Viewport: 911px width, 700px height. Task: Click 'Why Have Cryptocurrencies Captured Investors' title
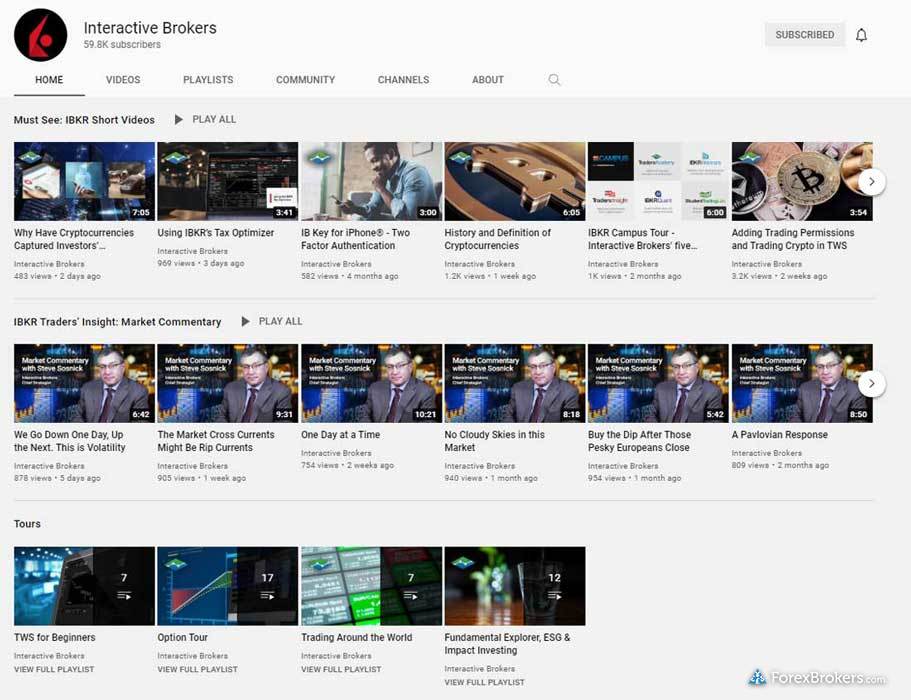tap(74, 239)
